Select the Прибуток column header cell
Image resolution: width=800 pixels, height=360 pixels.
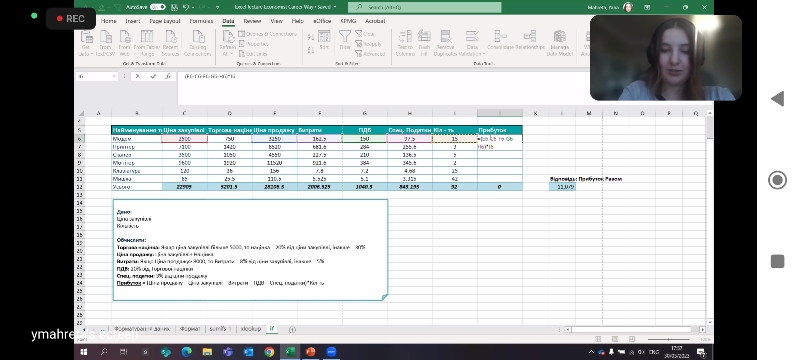(x=500, y=131)
